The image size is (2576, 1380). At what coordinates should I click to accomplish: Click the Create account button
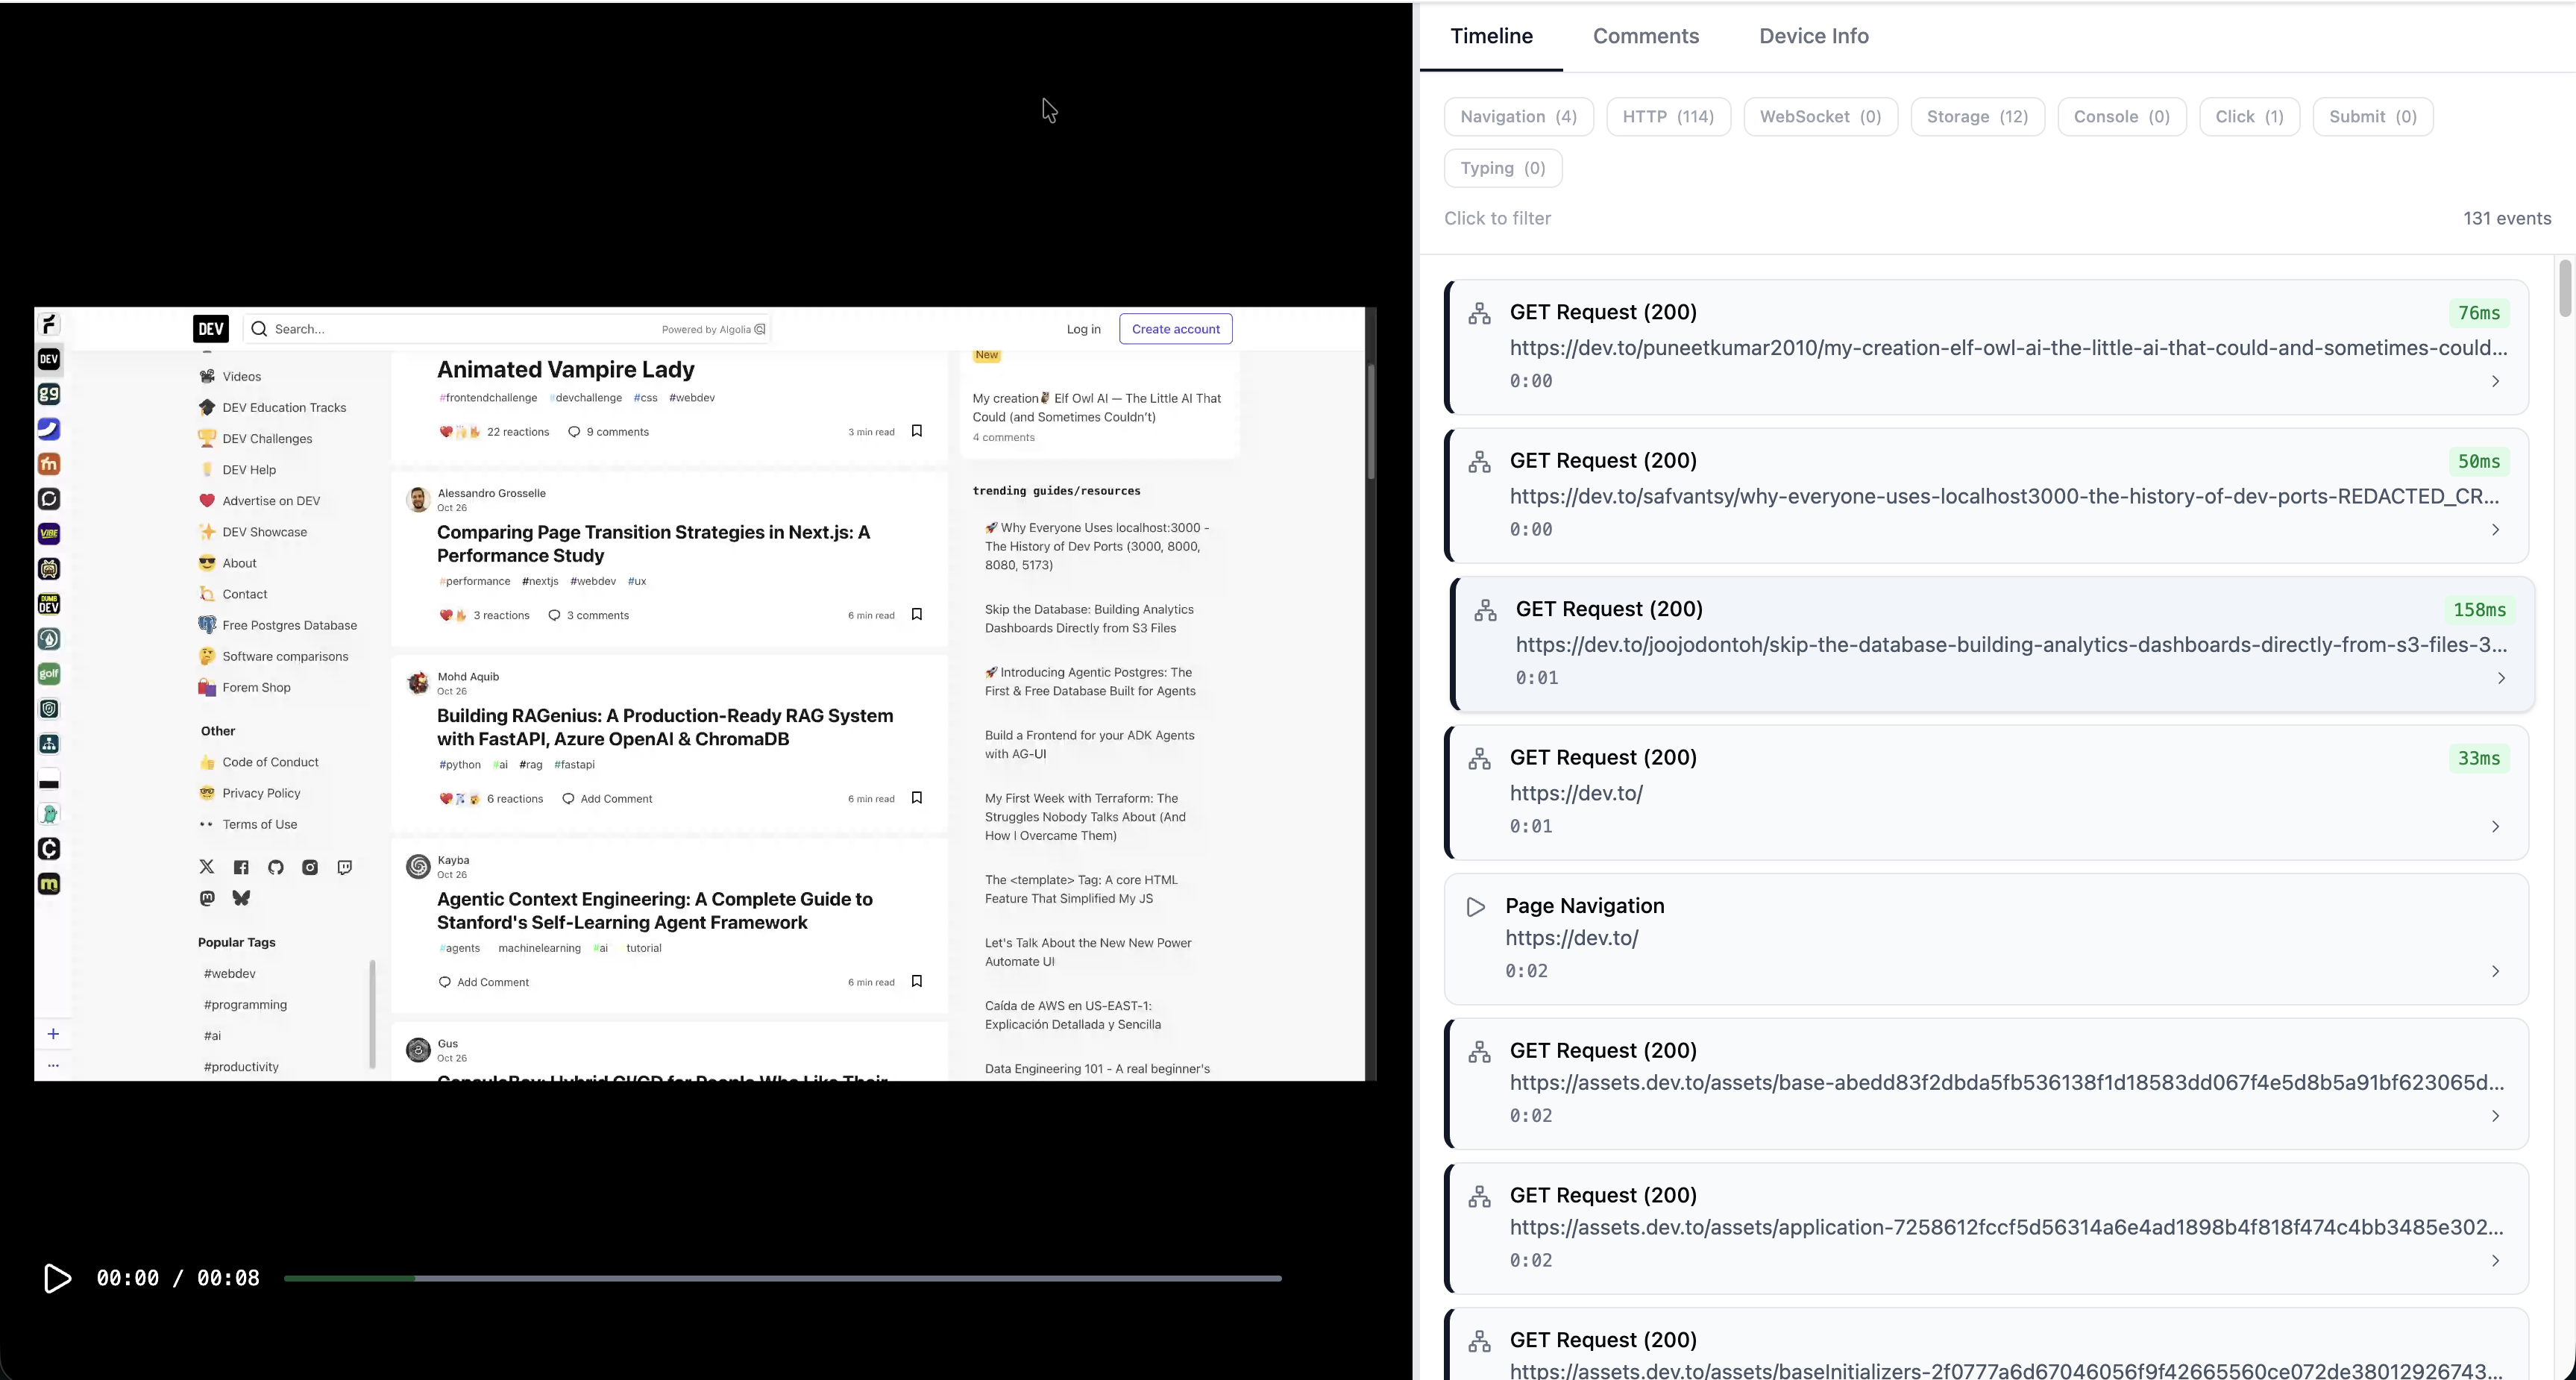pyautogui.click(x=1175, y=329)
